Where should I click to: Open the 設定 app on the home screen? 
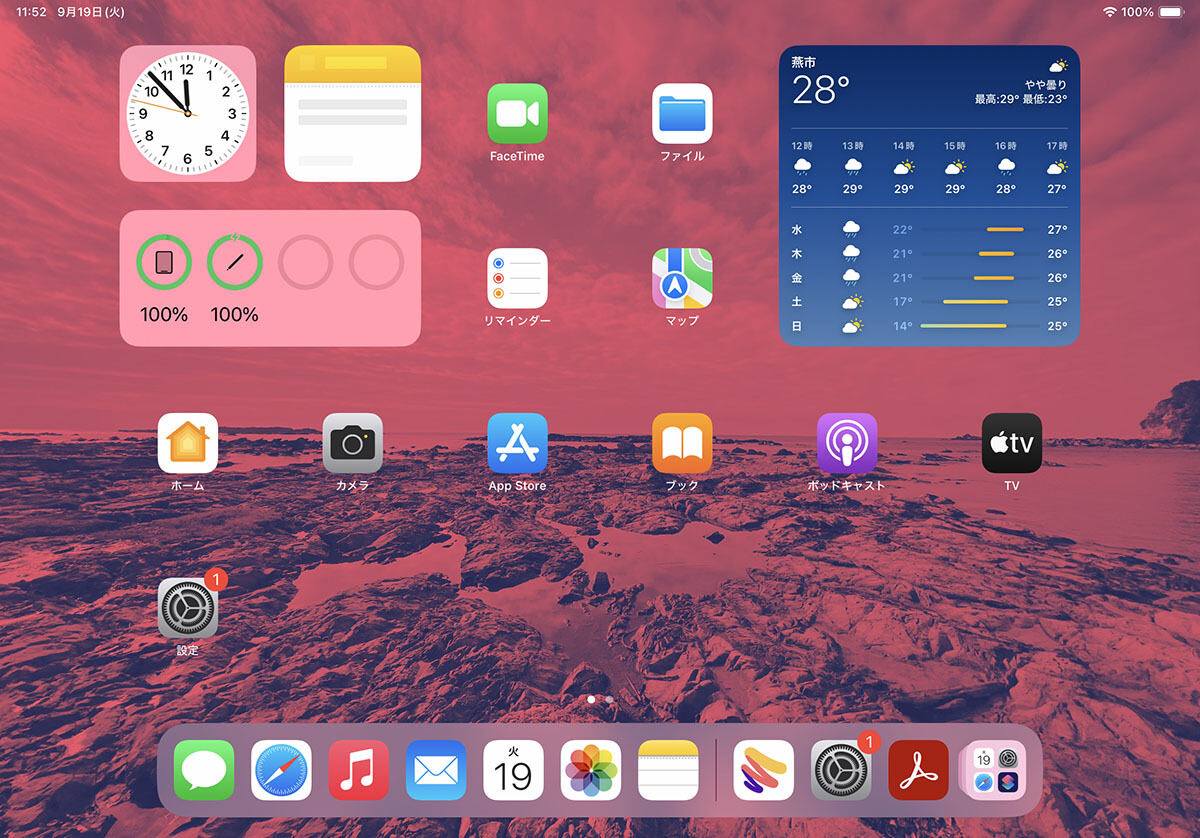click(188, 608)
